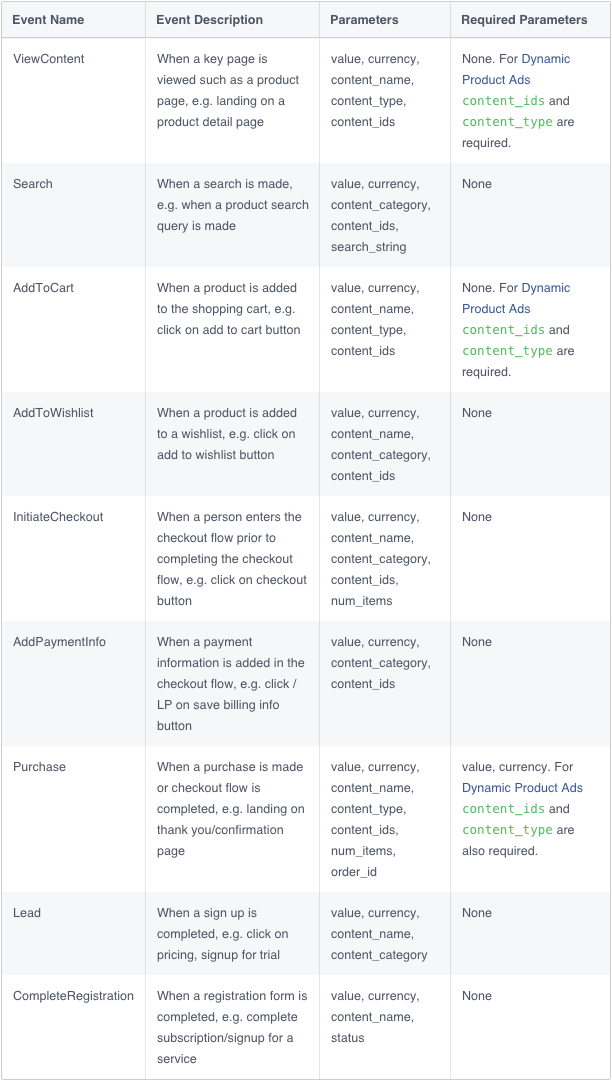
Task: Click the Required Parameters column header
Action: click(x=524, y=20)
